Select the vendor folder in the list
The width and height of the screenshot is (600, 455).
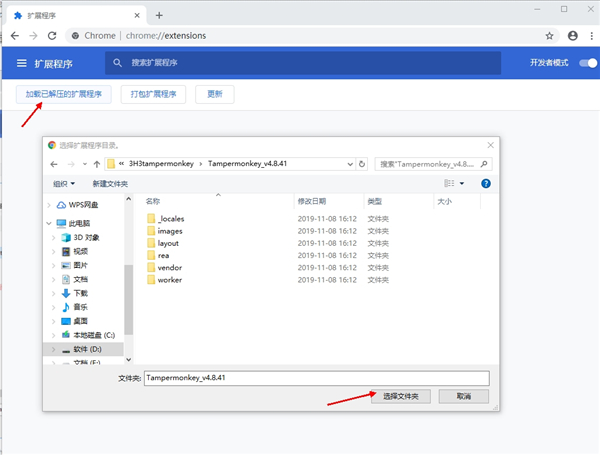pyautogui.click(x=169, y=267)
